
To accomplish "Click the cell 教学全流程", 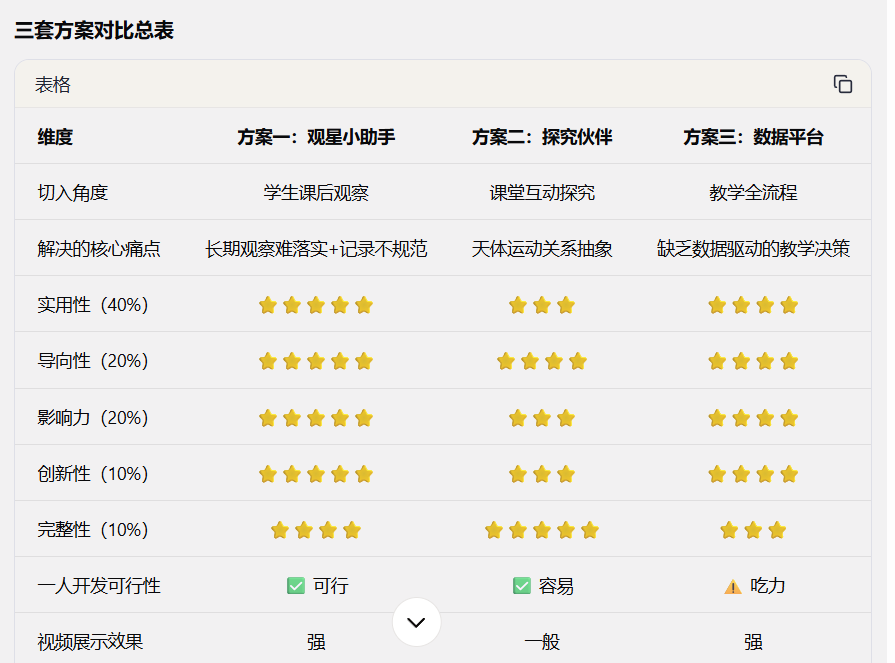I will (x=753, y=193).
